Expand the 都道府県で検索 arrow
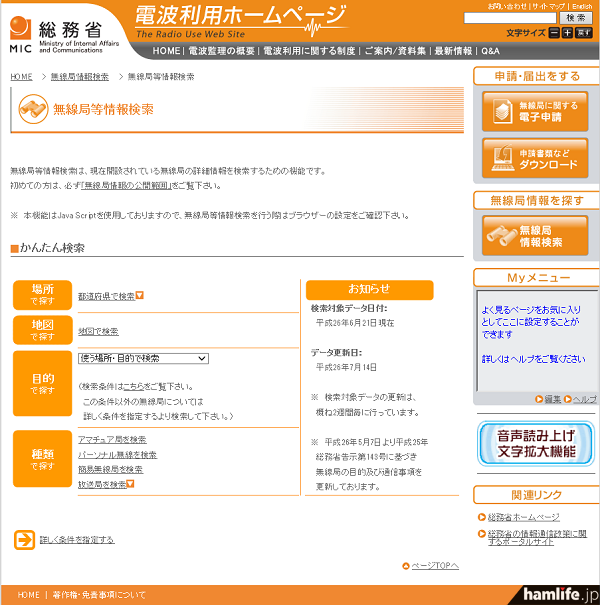Screen dimensions: 600x605 click(x=140, y=295)
